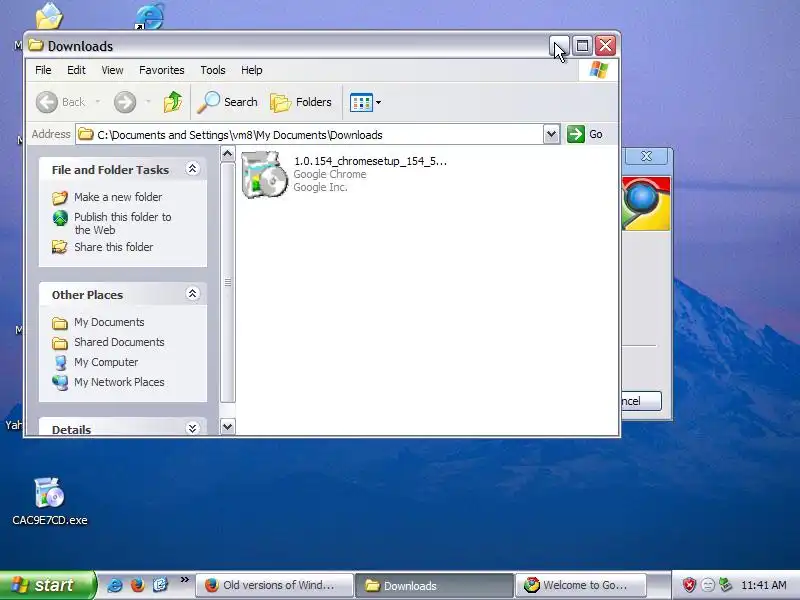Click the Windows flag logo in Downloads
The width and height of the screenshot is (800, 600).
coord(598,70)
